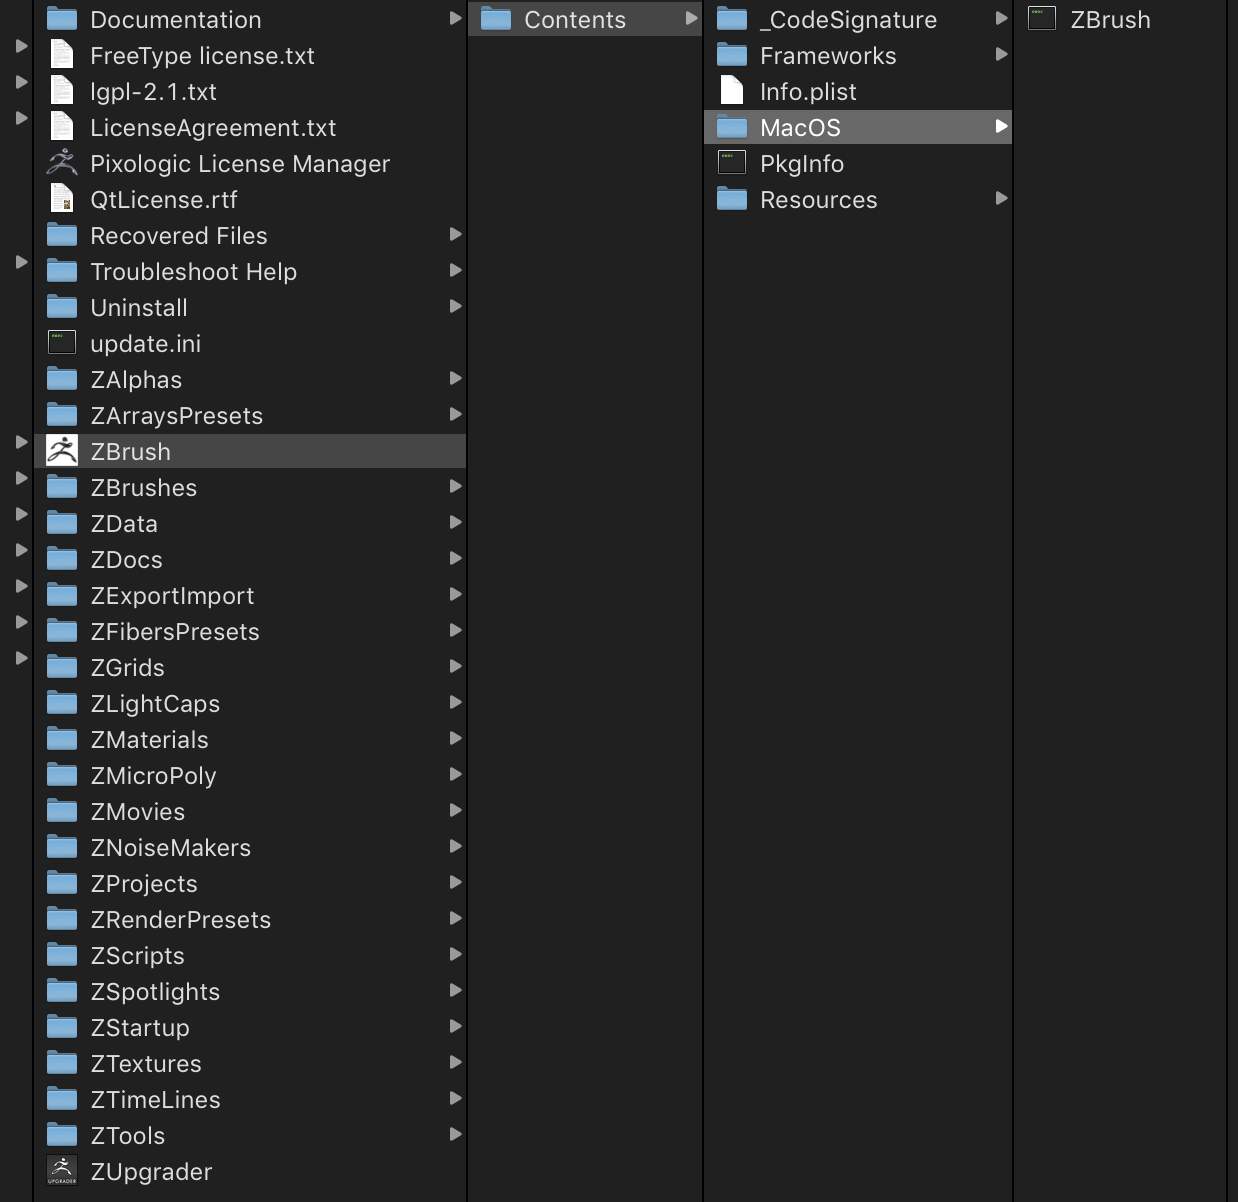1238x1202 pixels.
Task: Click the ZBrush application icon
Action: (62, 451)
